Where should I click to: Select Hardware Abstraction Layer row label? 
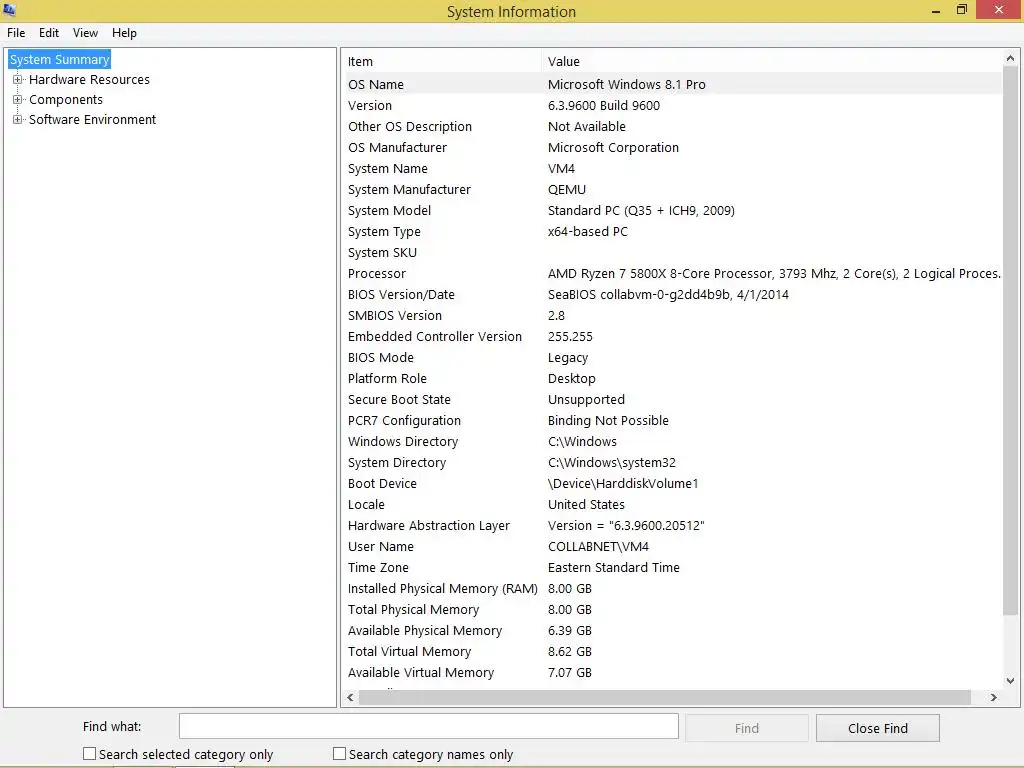pyautogui.click(x=428, y=526)
